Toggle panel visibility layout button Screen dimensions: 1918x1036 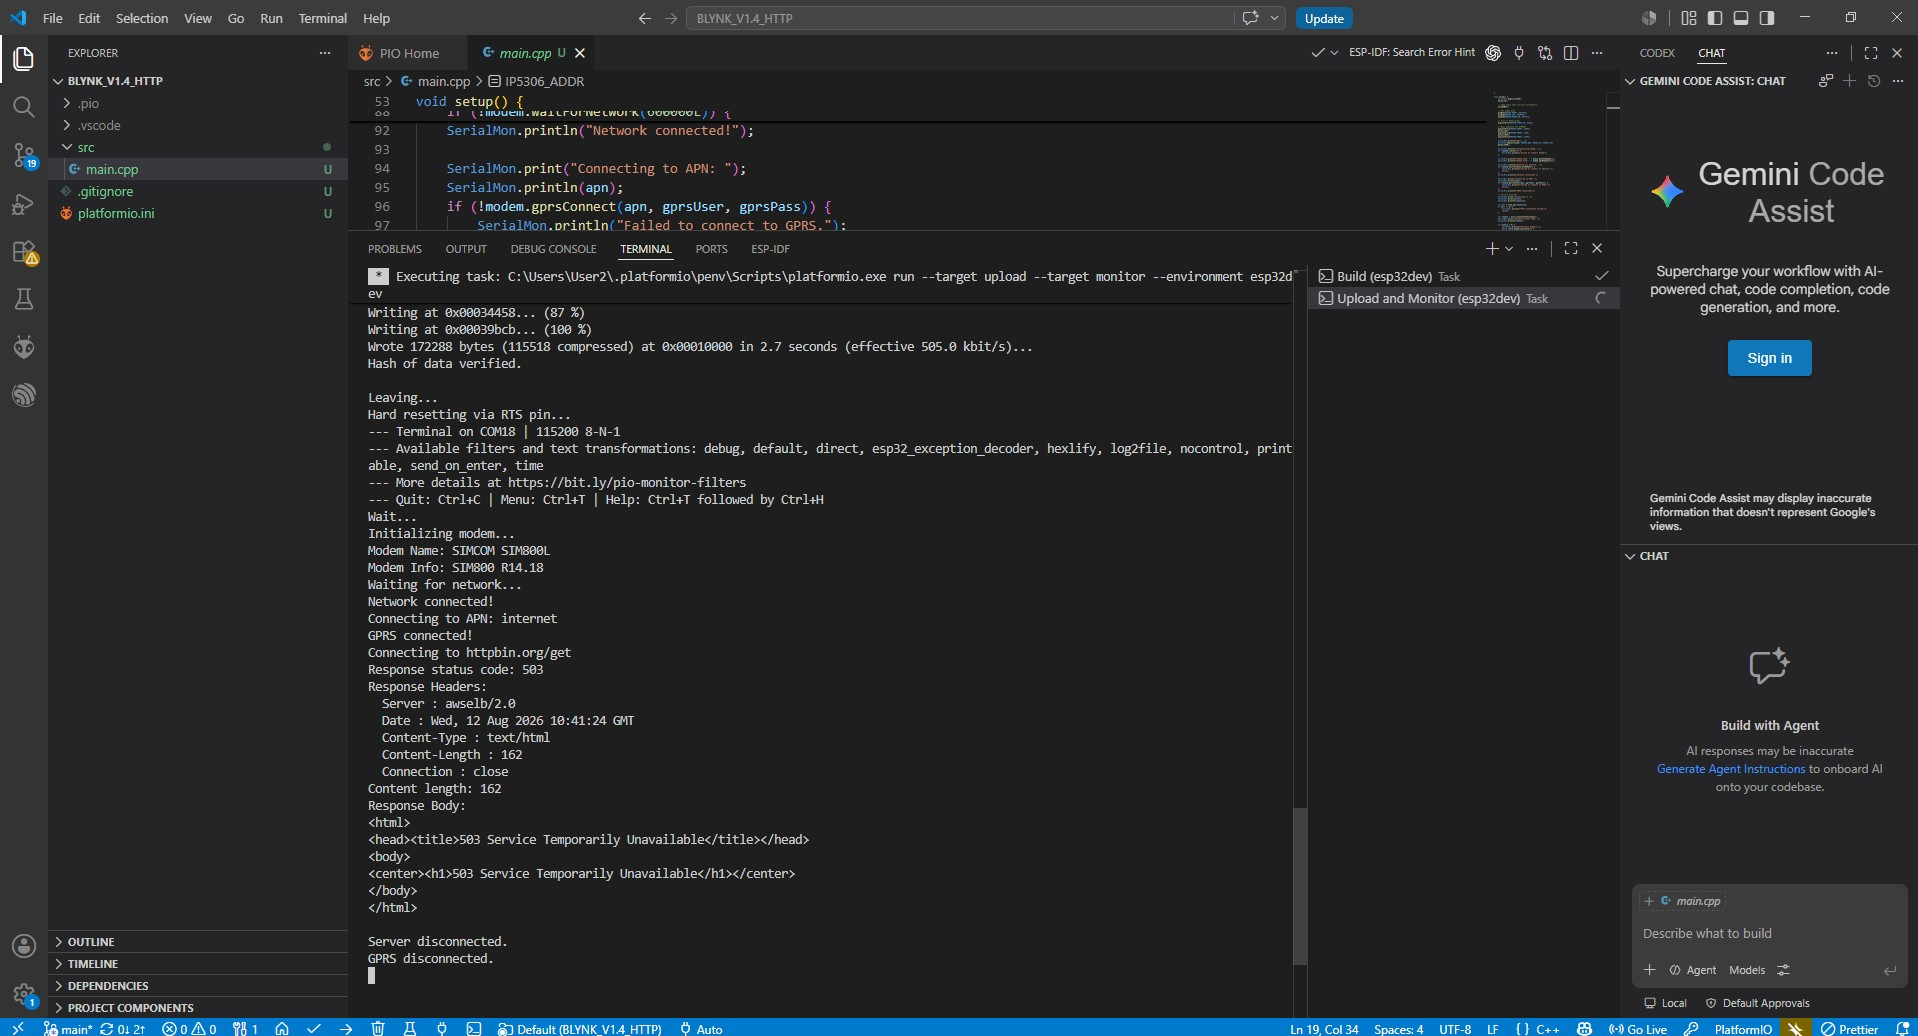click(1741, 18)
